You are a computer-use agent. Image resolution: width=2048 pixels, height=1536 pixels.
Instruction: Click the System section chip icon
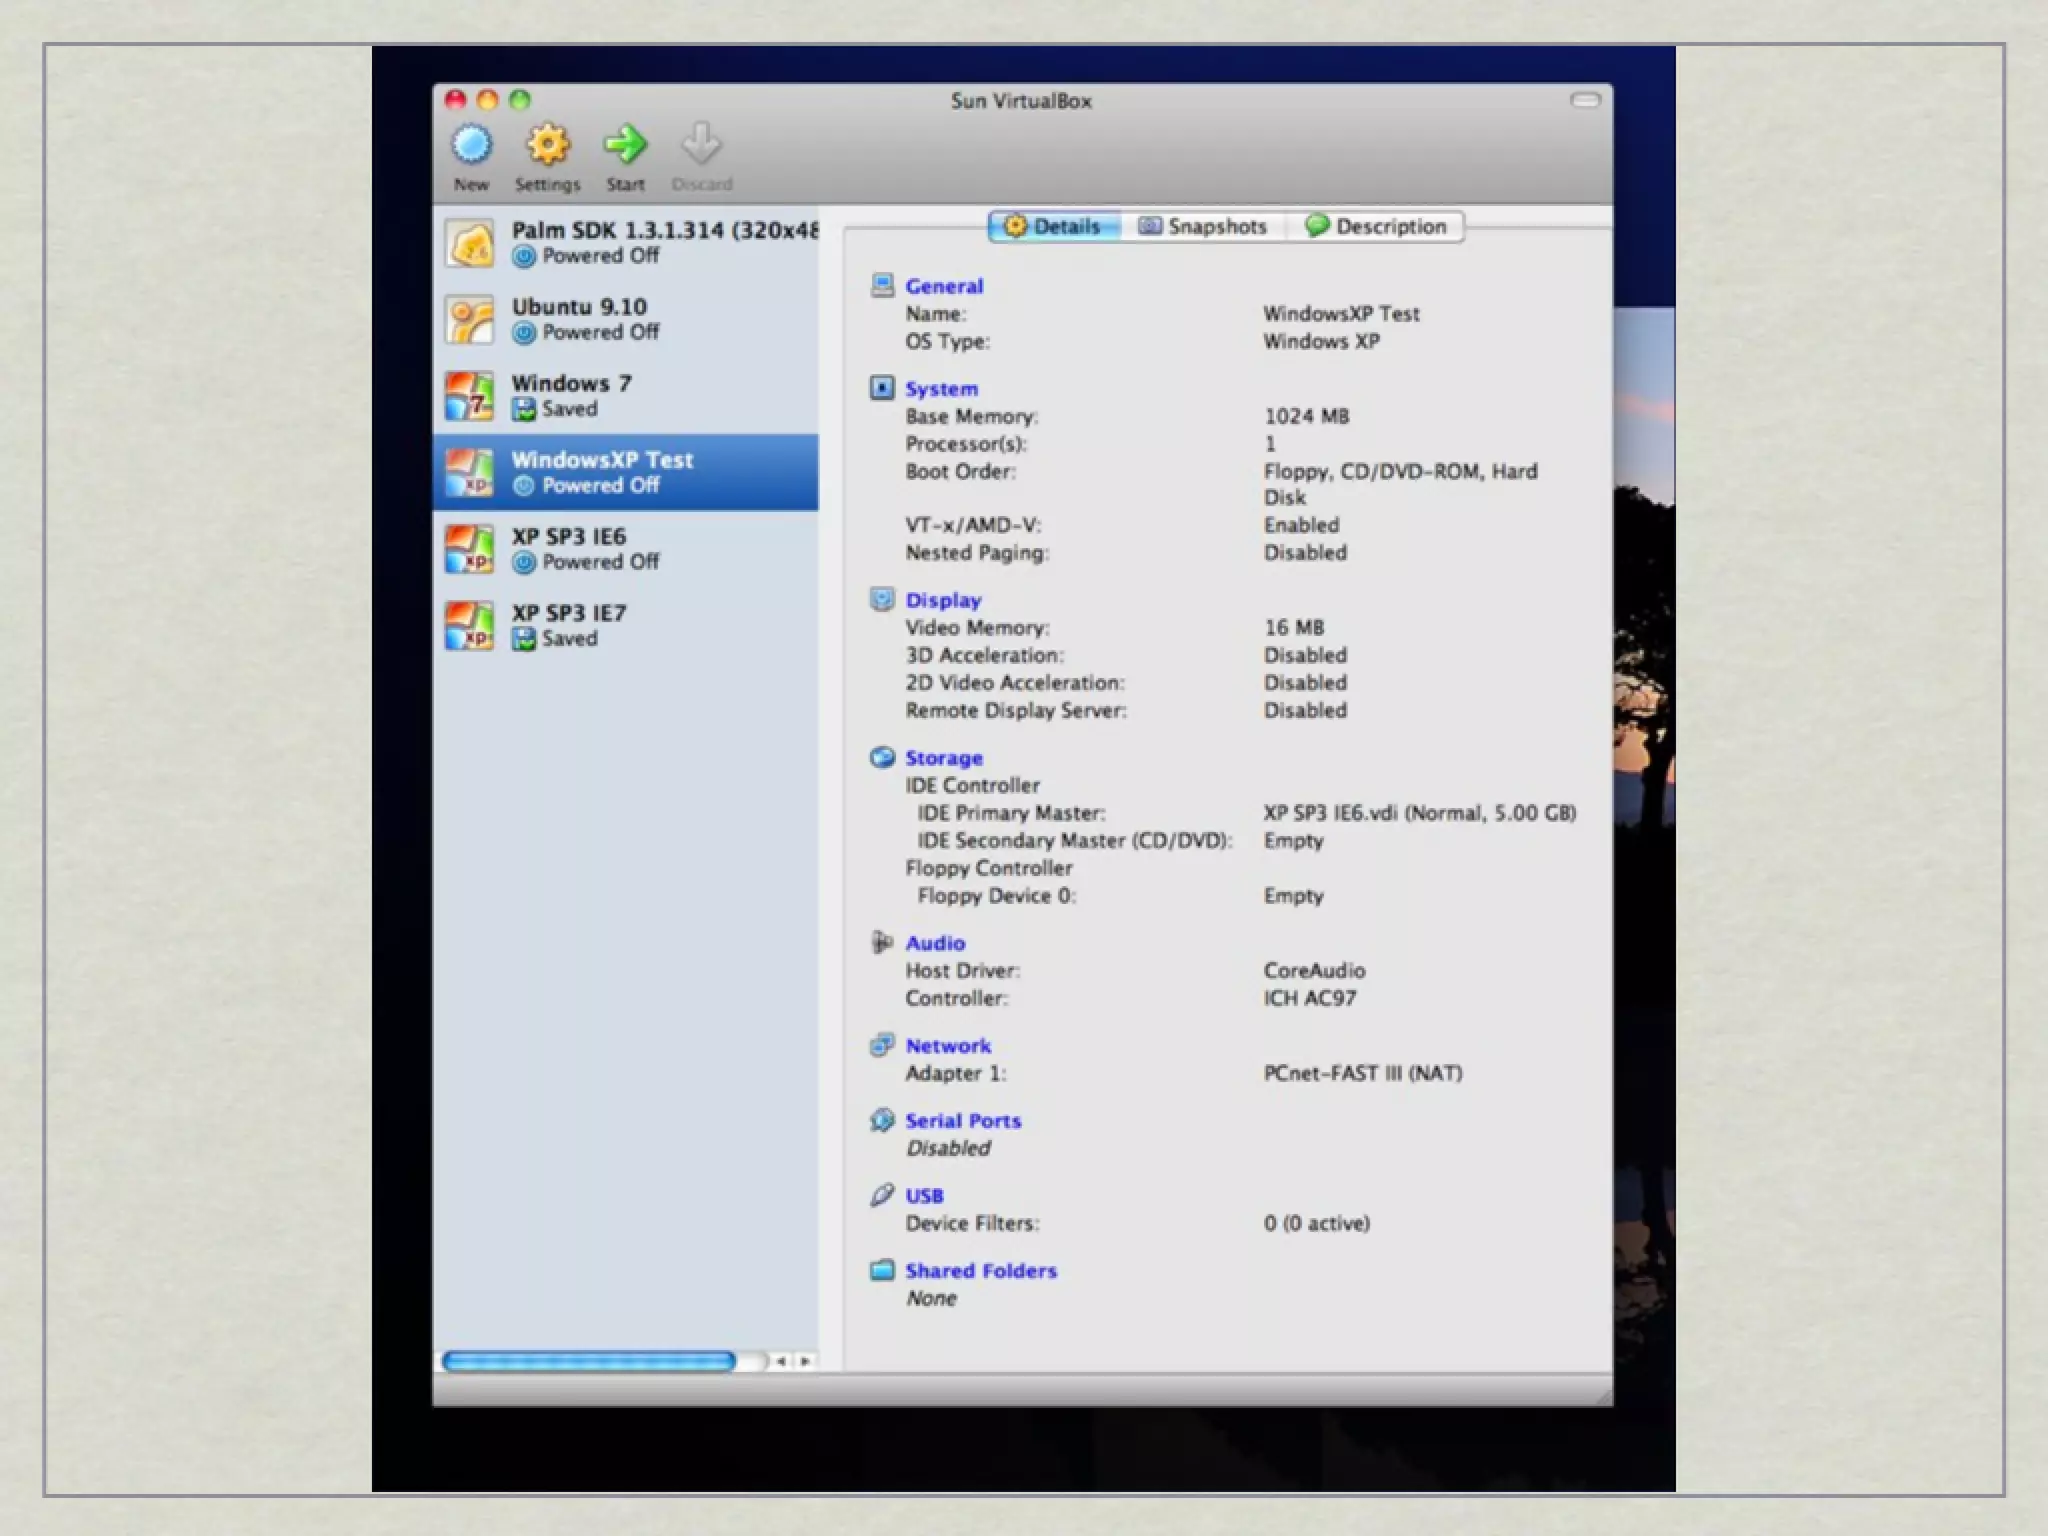(x=882, y=388)
